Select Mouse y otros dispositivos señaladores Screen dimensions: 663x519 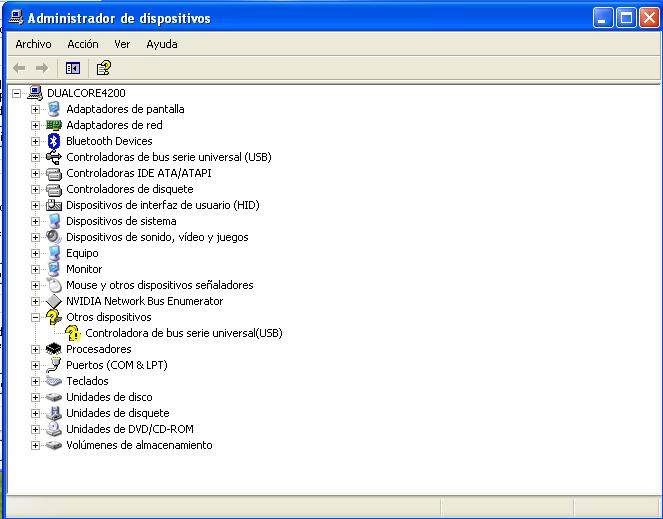pyautogui.click(x=160, y=285)
